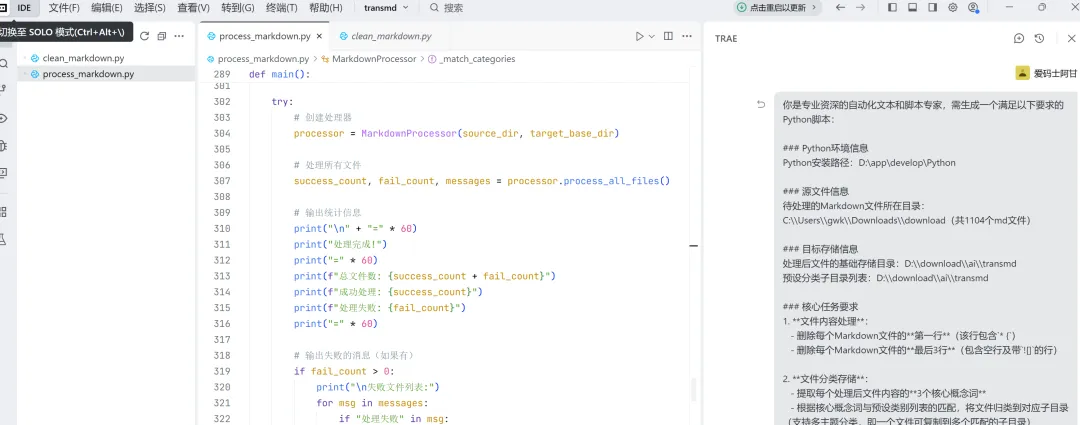
Task: Switch to IDE mode button
Action: point(25,8)
